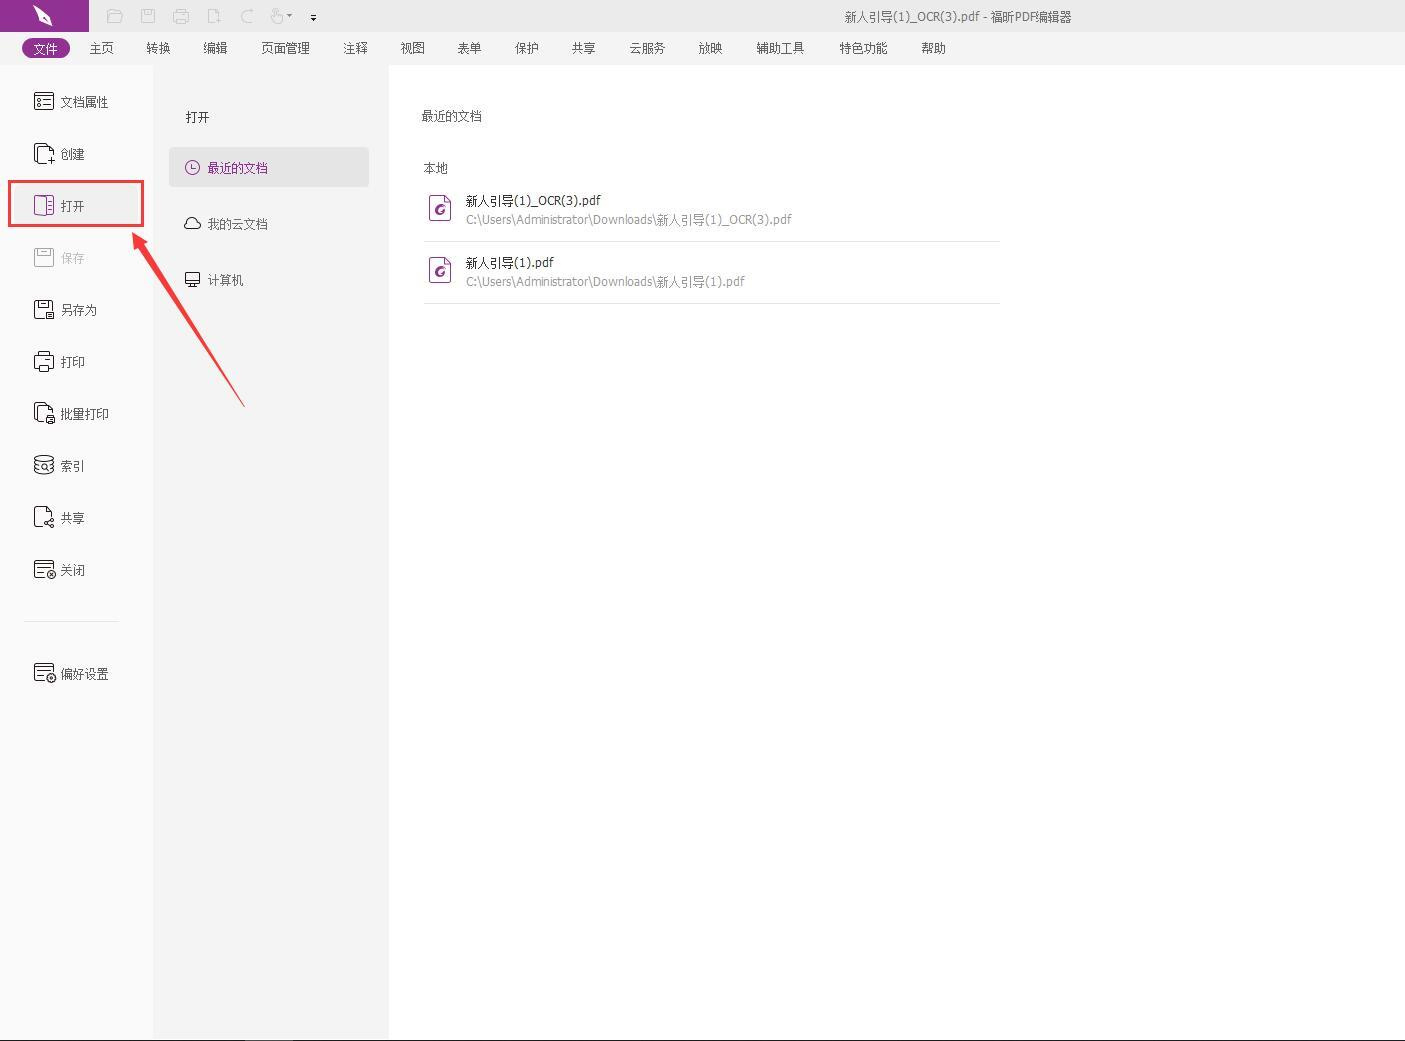
Task: Expand the customize quick access toolbar arrow
Action: tap(313, 17)
